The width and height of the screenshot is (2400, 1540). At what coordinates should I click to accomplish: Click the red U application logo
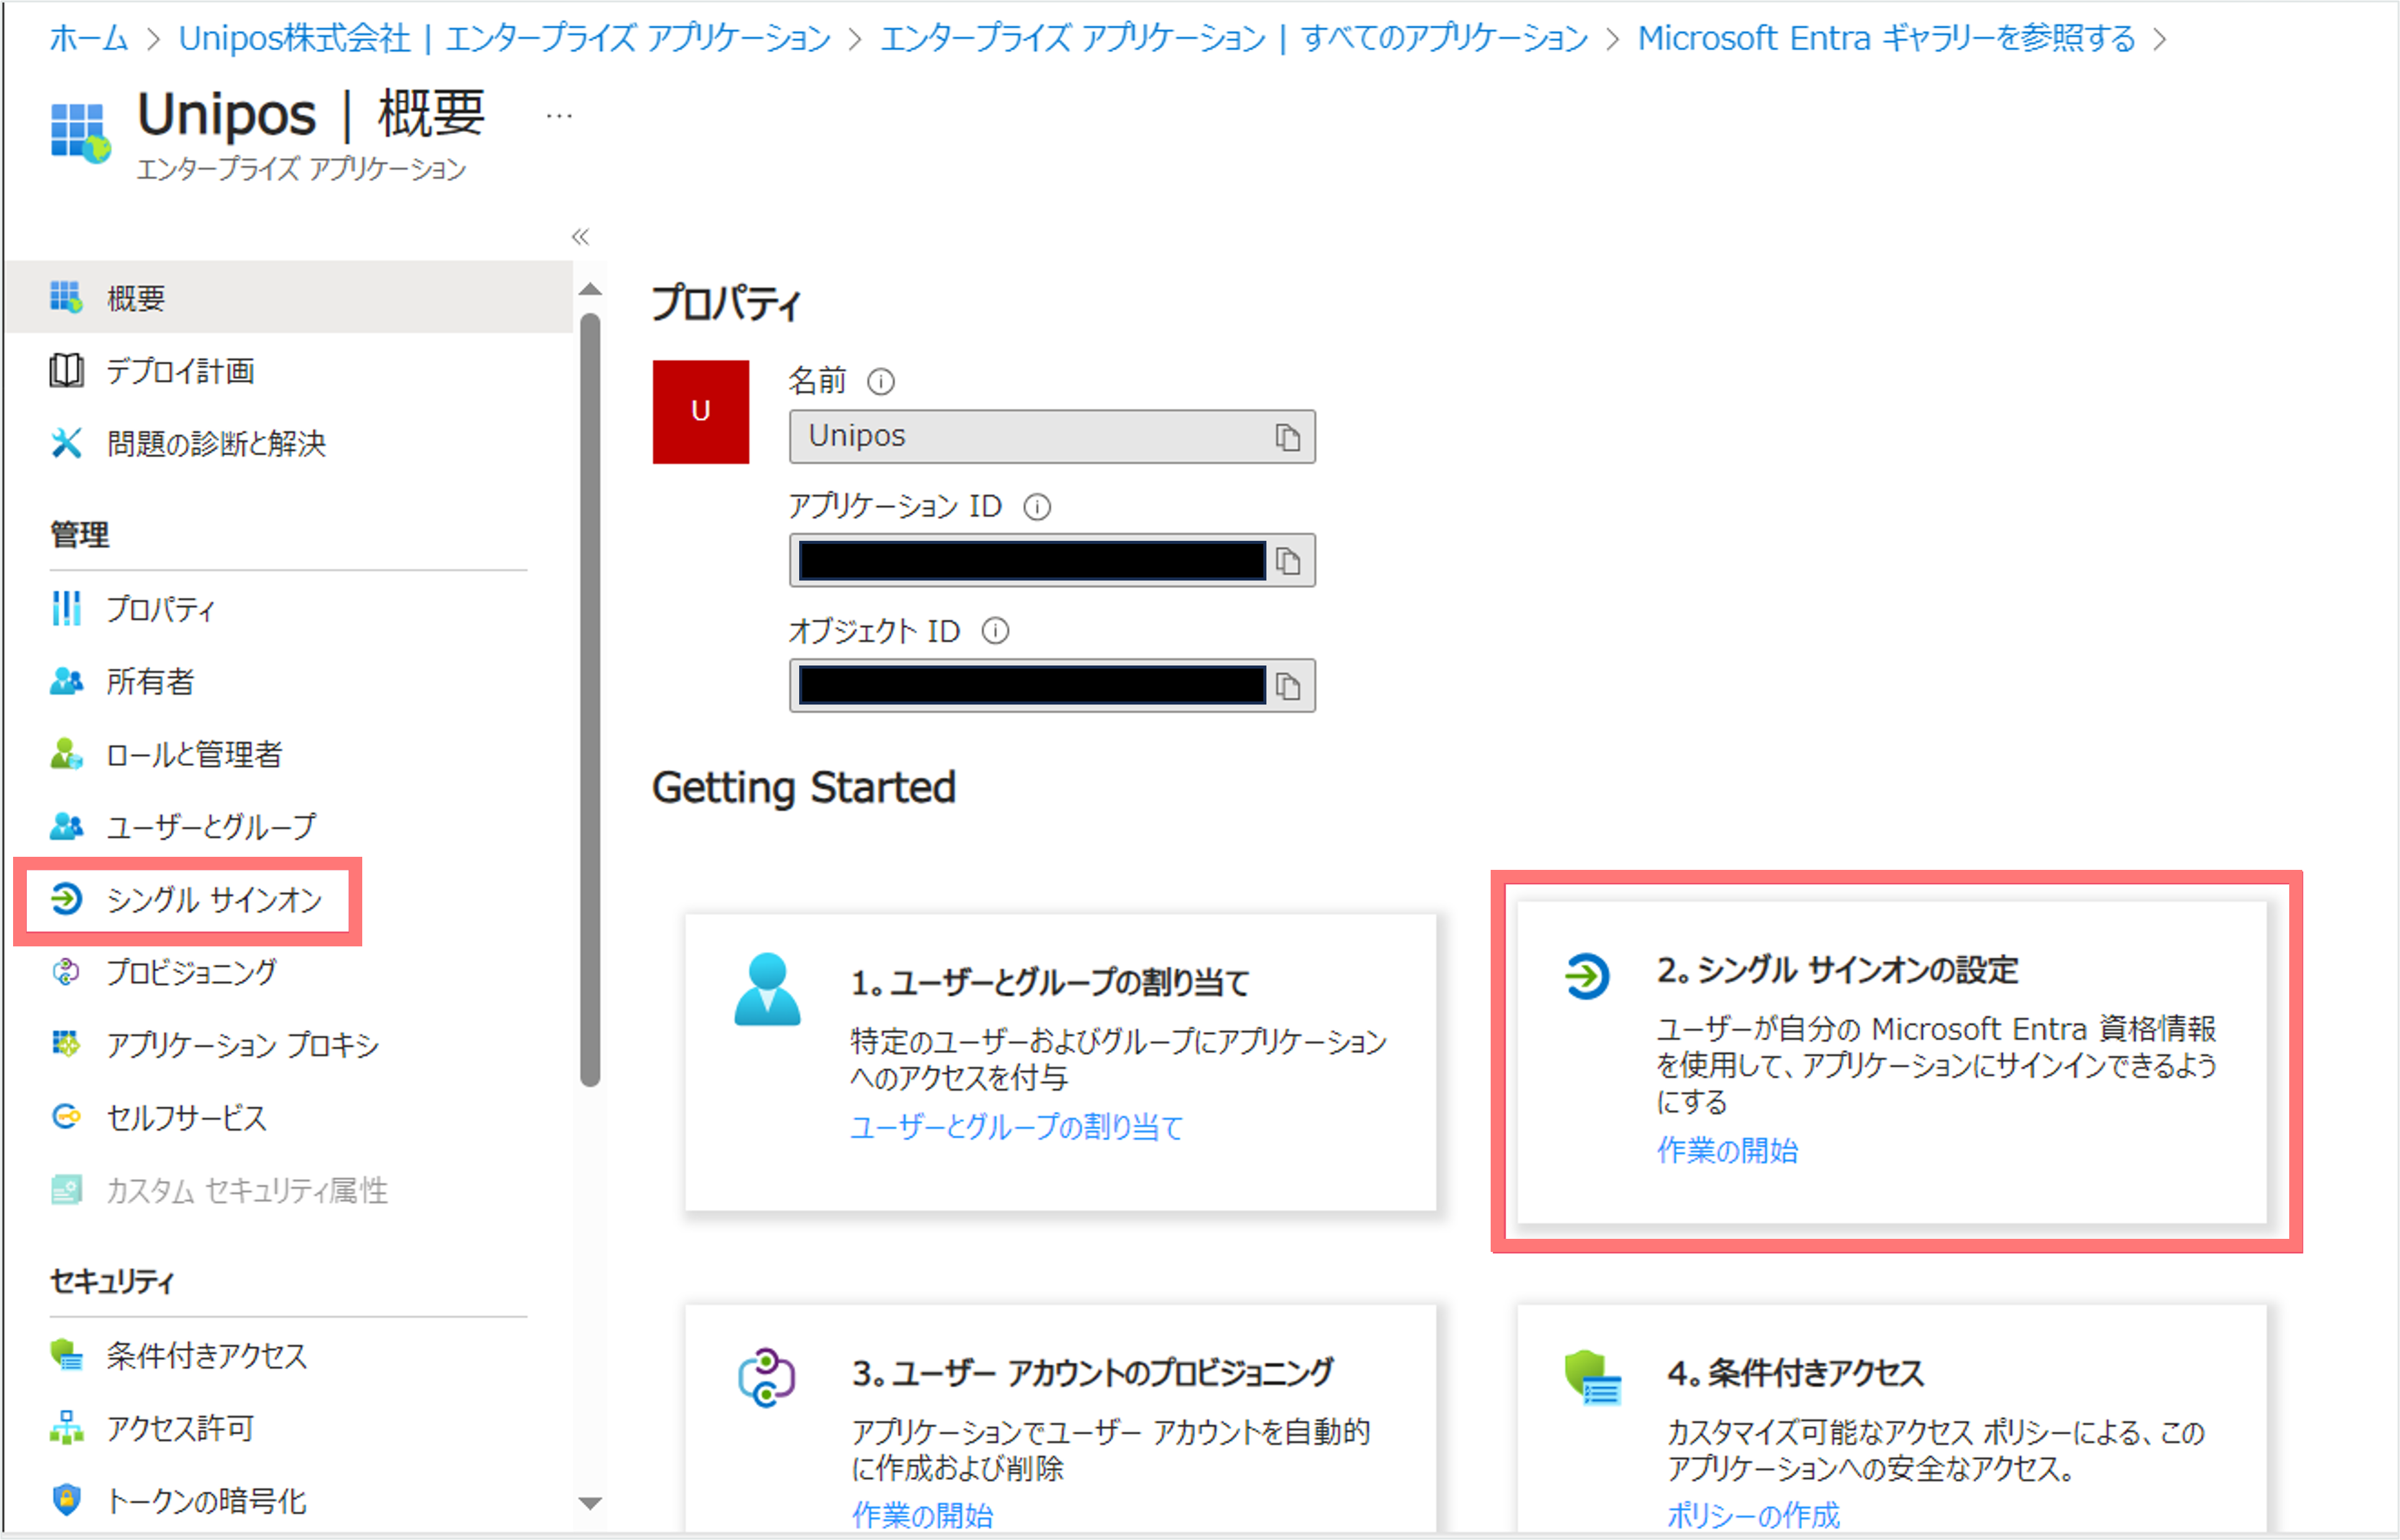(701, 412)
